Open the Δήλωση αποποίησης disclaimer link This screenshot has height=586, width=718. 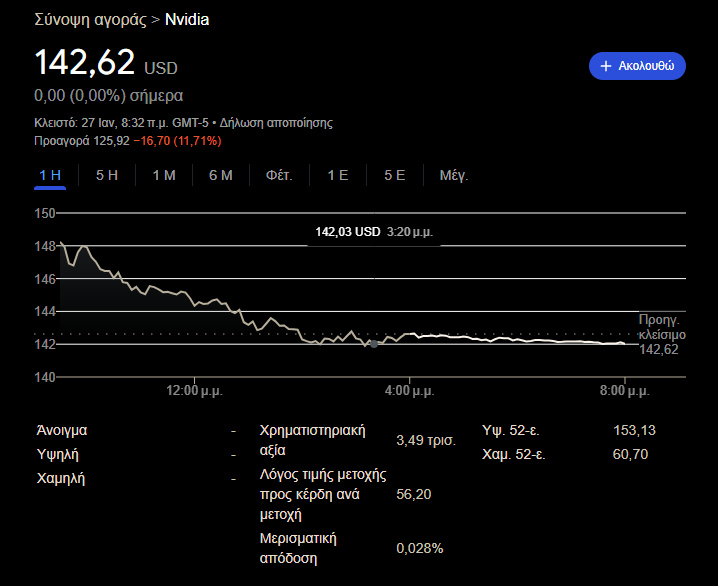tap(276, 123)
